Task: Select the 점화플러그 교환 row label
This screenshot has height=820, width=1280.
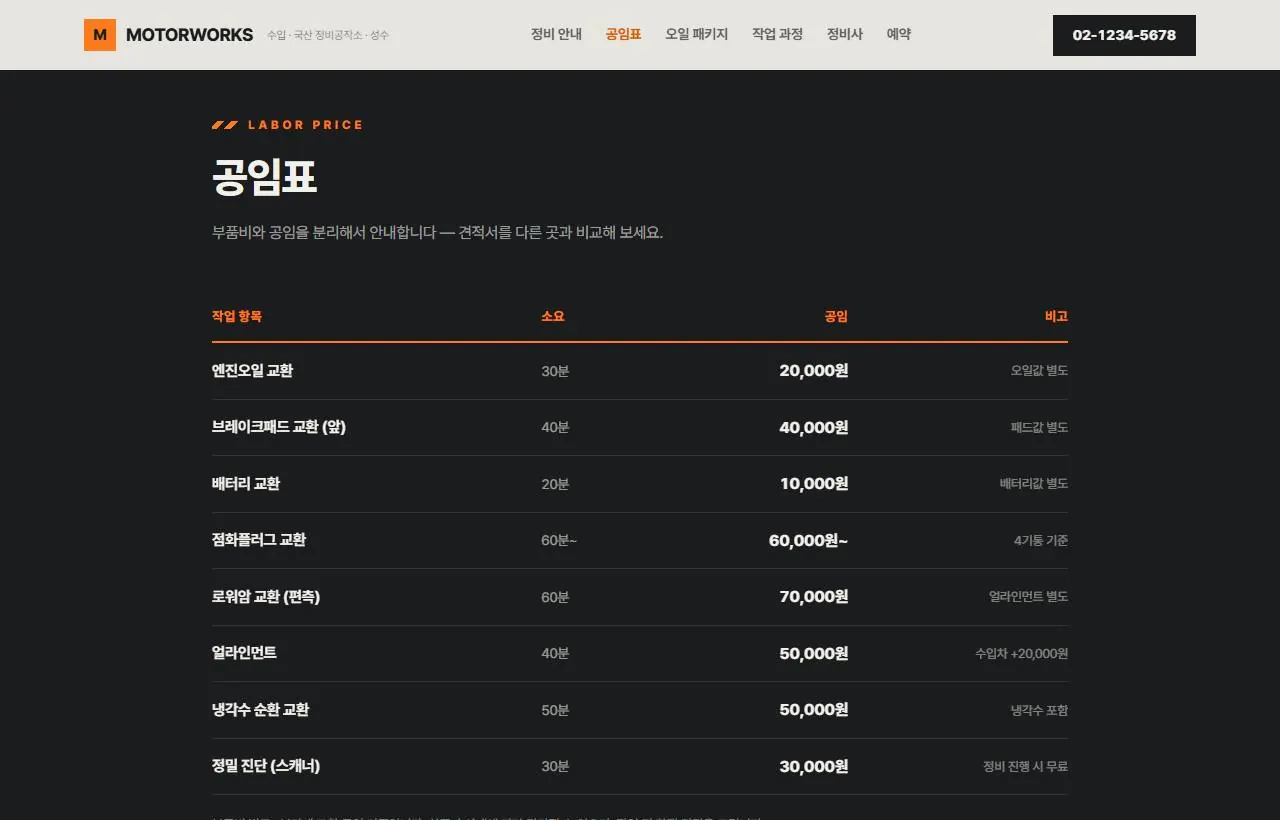Action: tap(259, 540)
